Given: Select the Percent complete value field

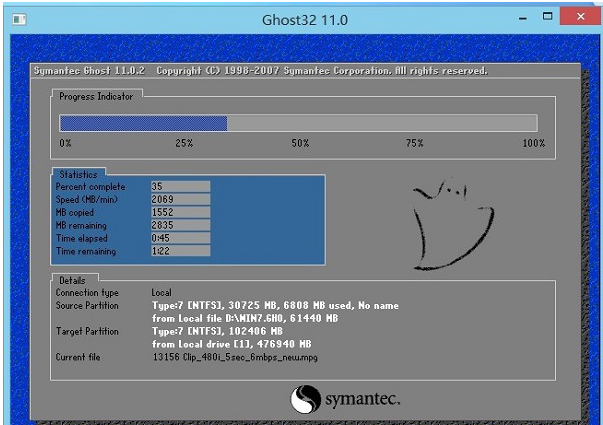Looking at the screenshot, I should click(180, 187).
